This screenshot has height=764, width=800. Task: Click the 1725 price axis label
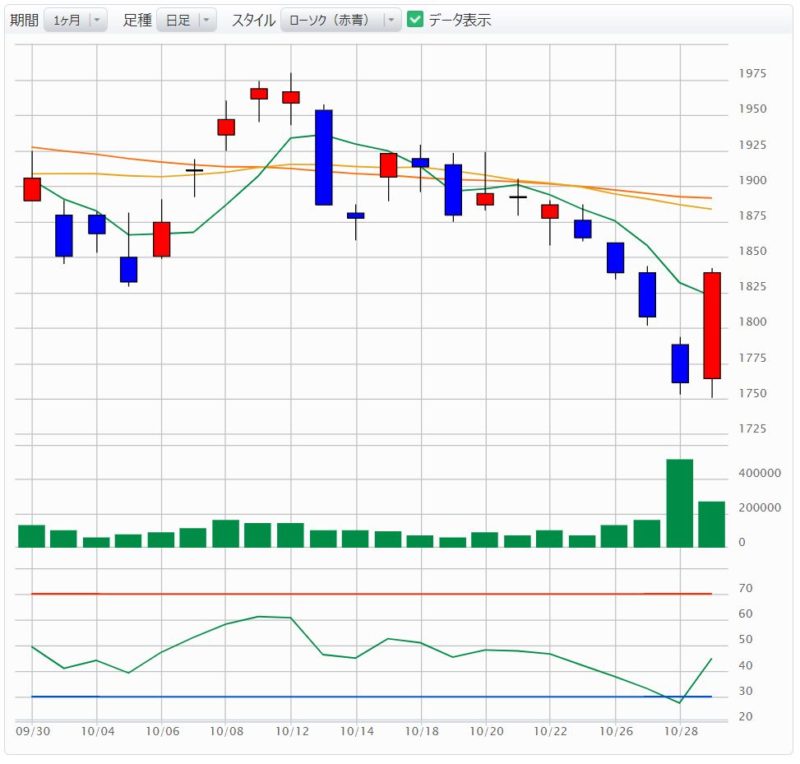pyautogui.click(x=752, y=429)
